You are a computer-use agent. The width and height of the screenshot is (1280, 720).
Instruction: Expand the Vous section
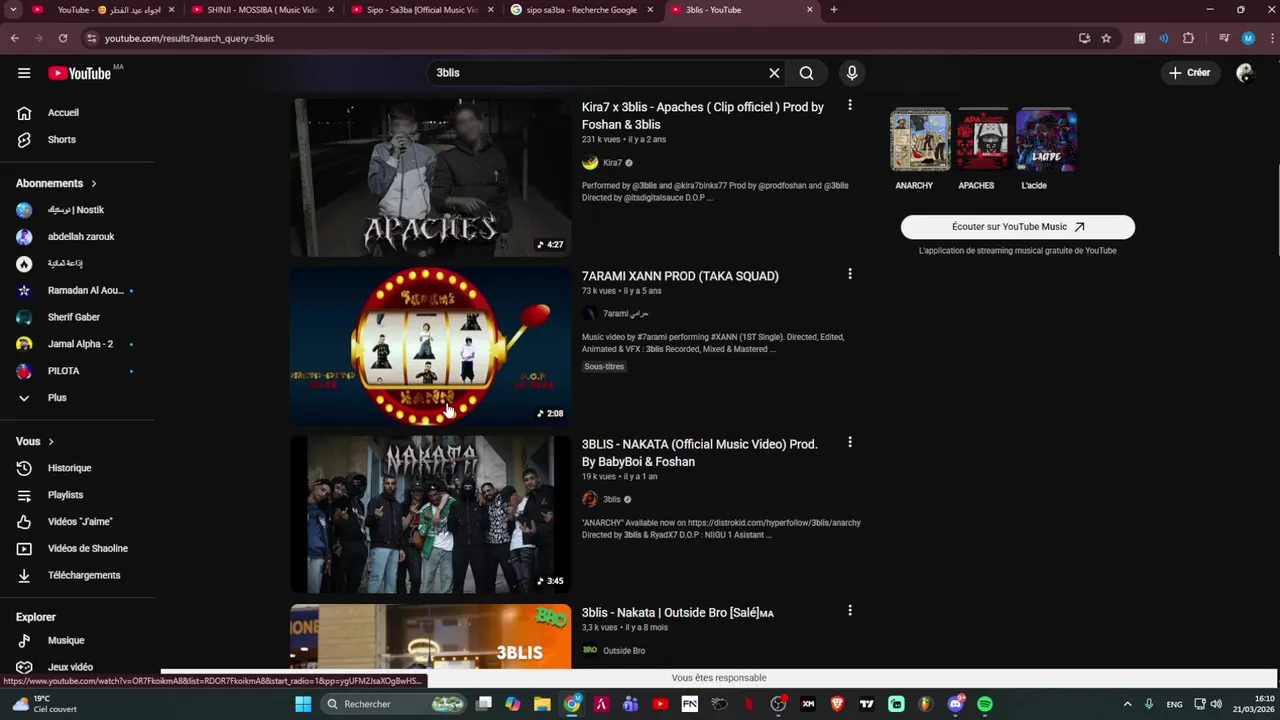coord(35,441)
